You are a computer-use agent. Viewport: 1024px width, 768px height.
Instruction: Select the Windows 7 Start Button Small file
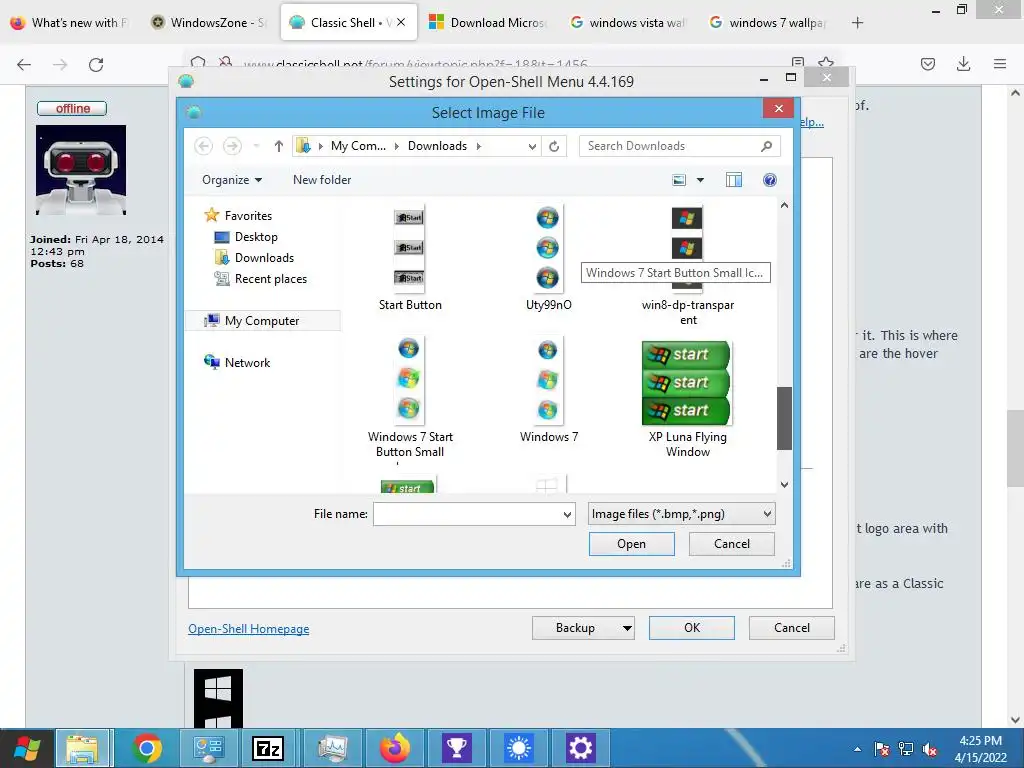(410, 398)
